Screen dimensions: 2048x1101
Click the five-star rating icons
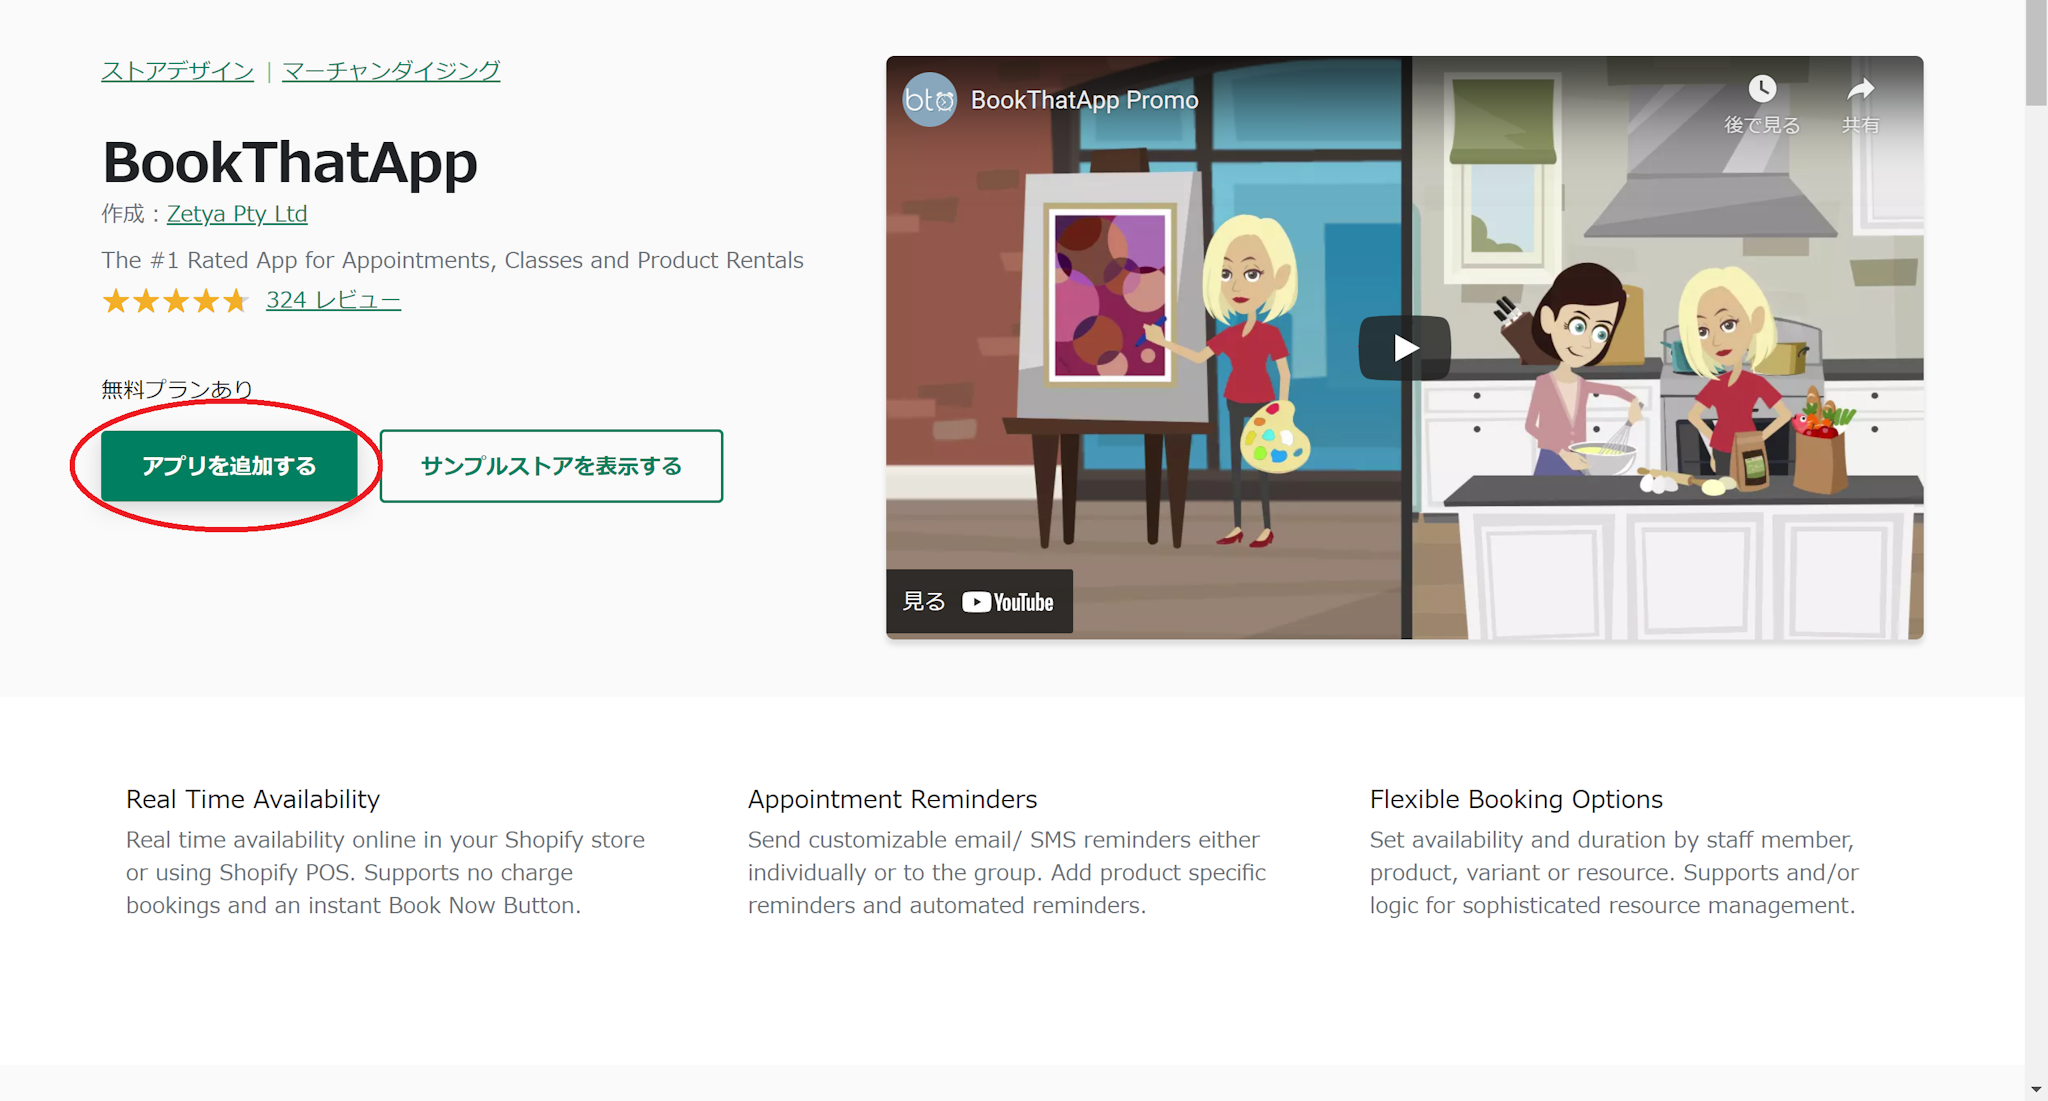(175, 300)
